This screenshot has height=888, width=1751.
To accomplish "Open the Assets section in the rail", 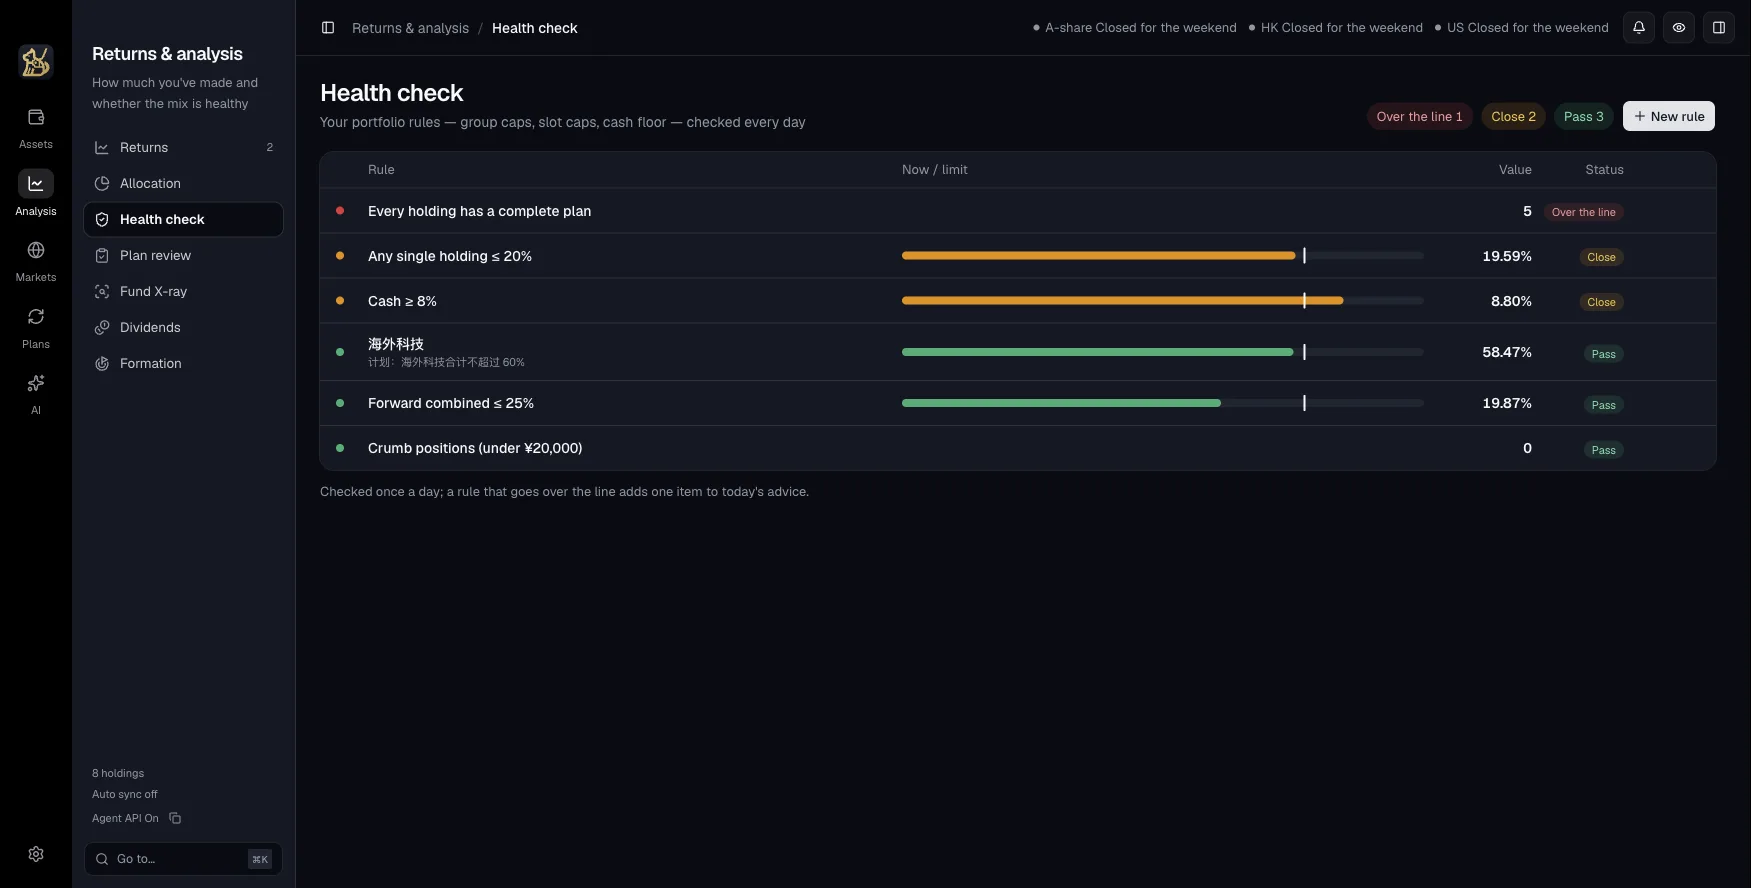I will (x=36, y=129).
